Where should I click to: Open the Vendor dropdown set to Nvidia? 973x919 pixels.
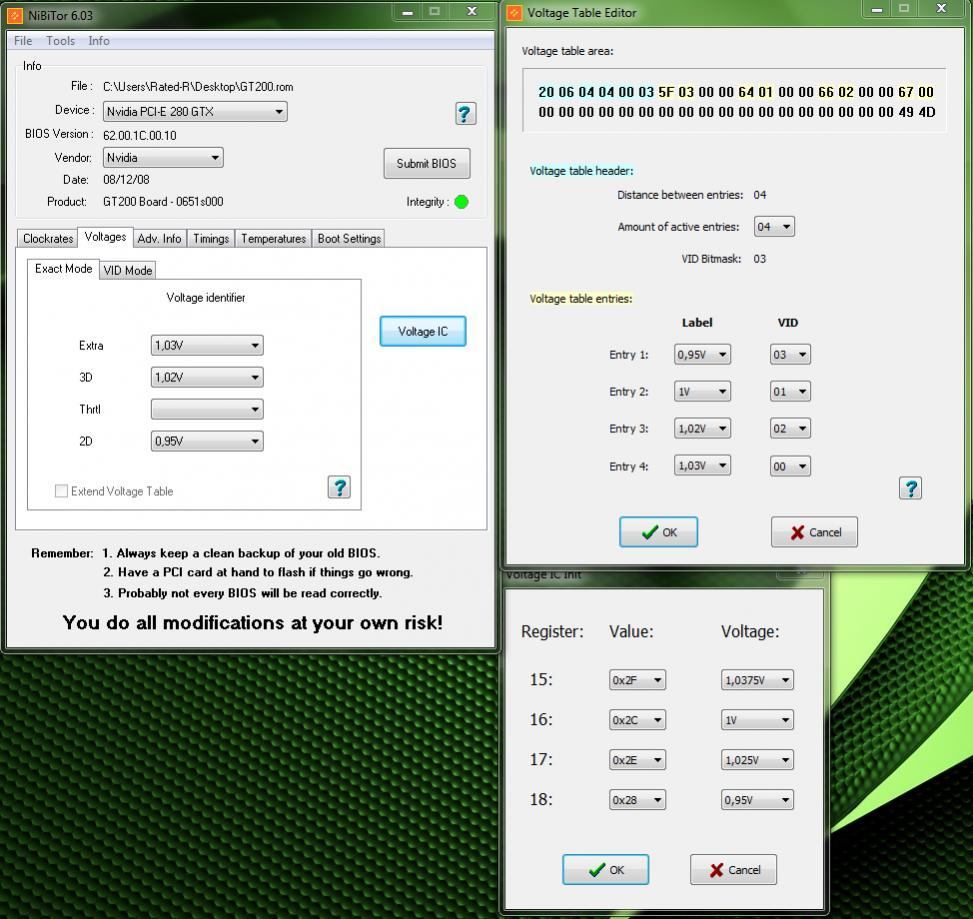[x=163, y=158]
